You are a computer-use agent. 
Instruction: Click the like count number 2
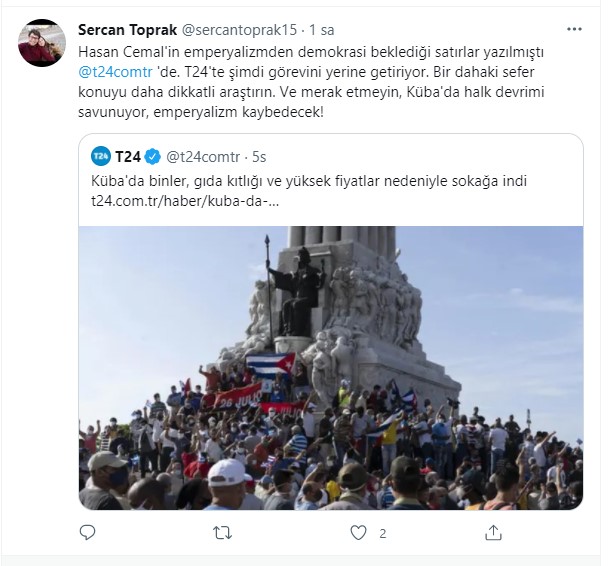[383, 534]
